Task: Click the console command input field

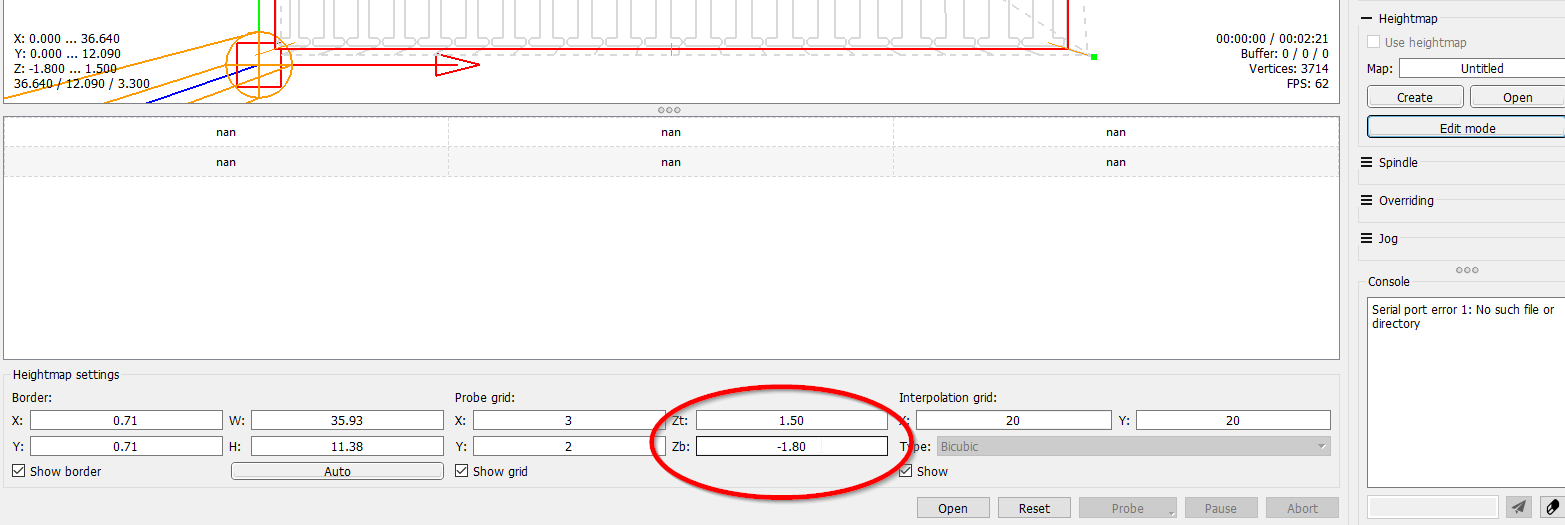Action: [x=1432, y=508]
